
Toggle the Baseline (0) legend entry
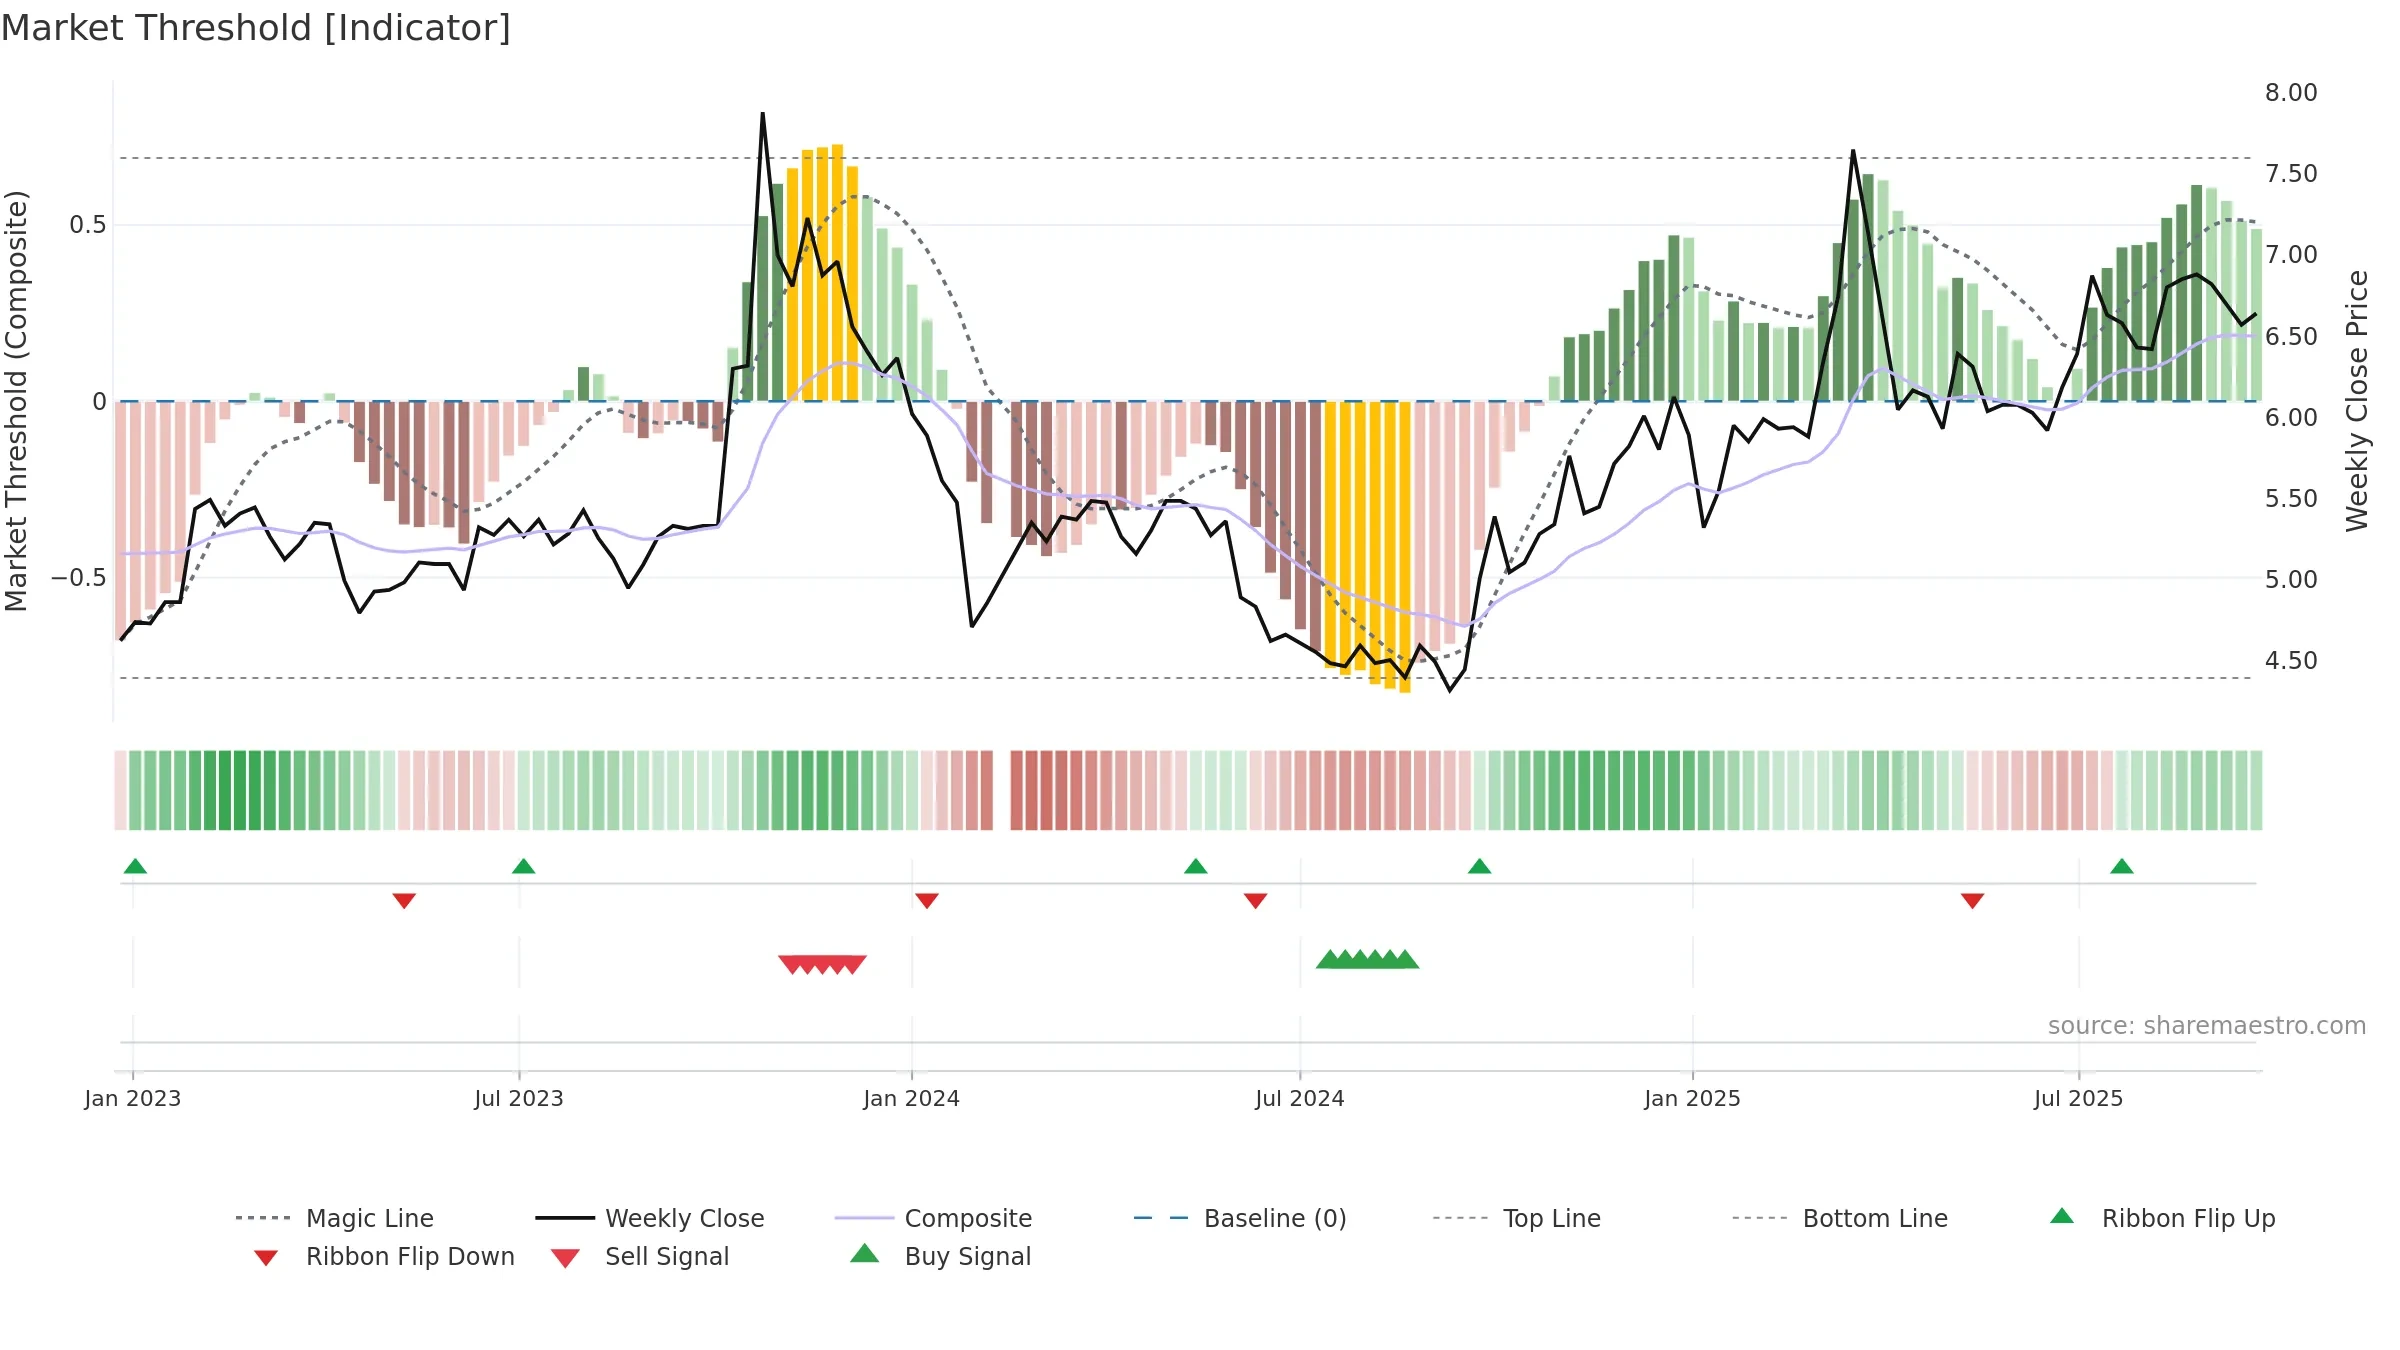[1240, 1218]
